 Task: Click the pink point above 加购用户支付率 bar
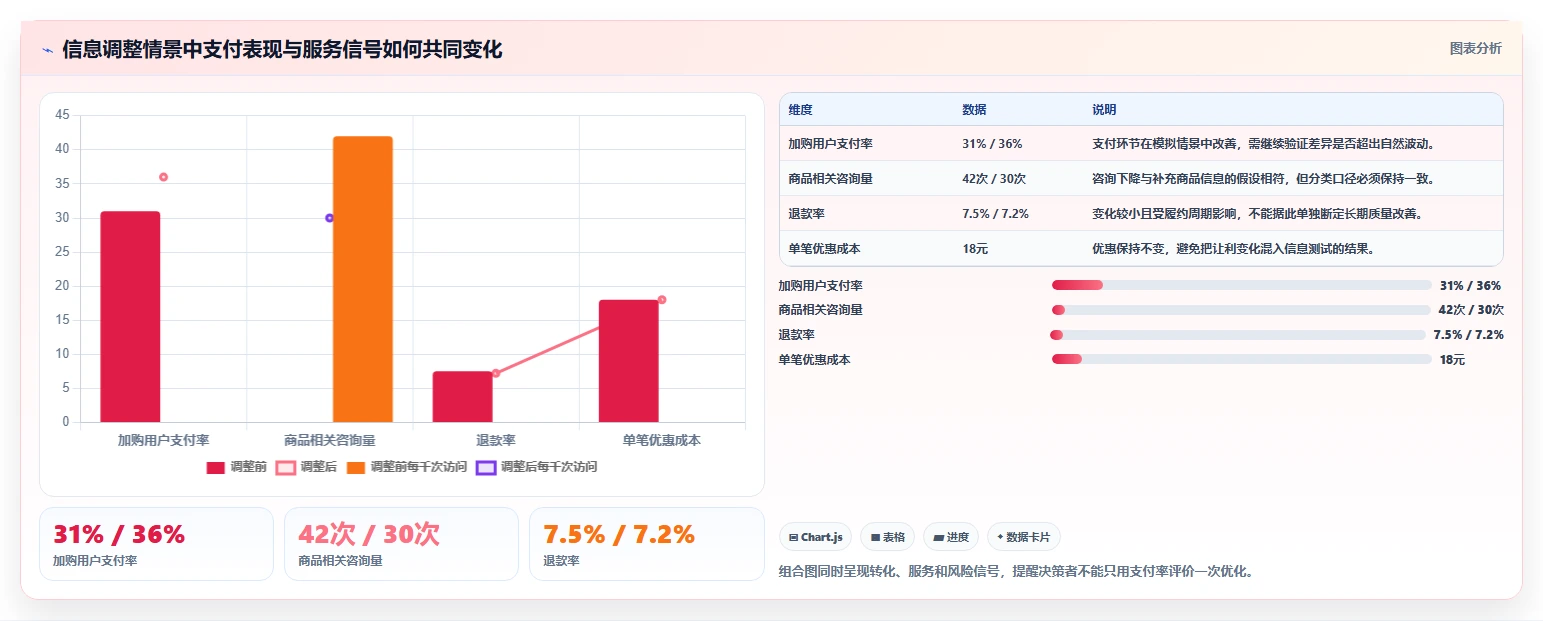[x=163, y=177]
